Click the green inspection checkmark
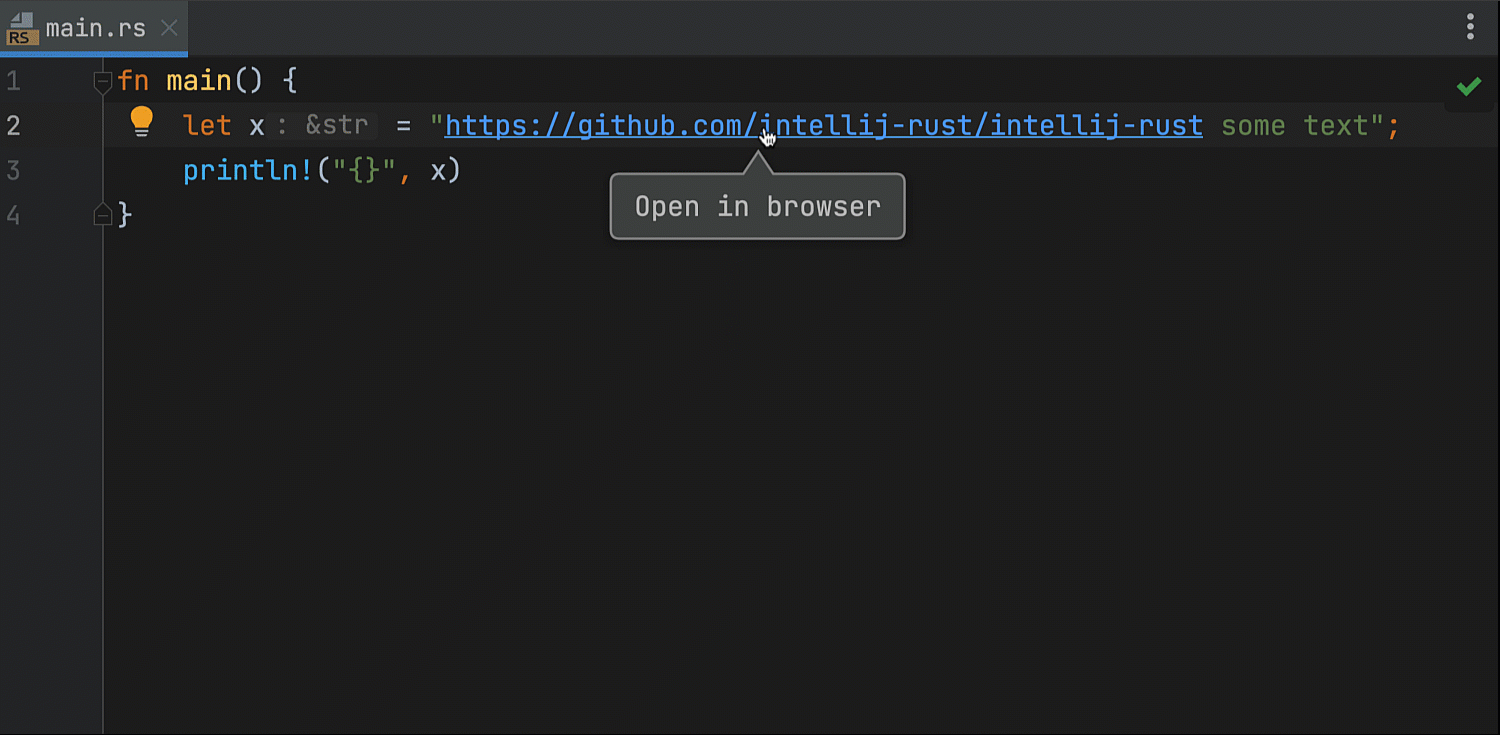The width and height of the screenshot is (1500, 735). 1468,87
